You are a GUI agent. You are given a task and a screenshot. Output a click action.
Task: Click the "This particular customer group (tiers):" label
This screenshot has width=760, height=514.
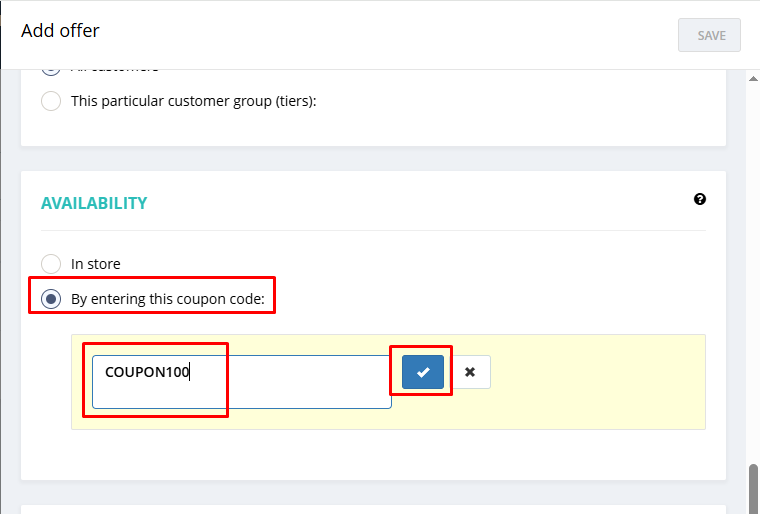193,101
